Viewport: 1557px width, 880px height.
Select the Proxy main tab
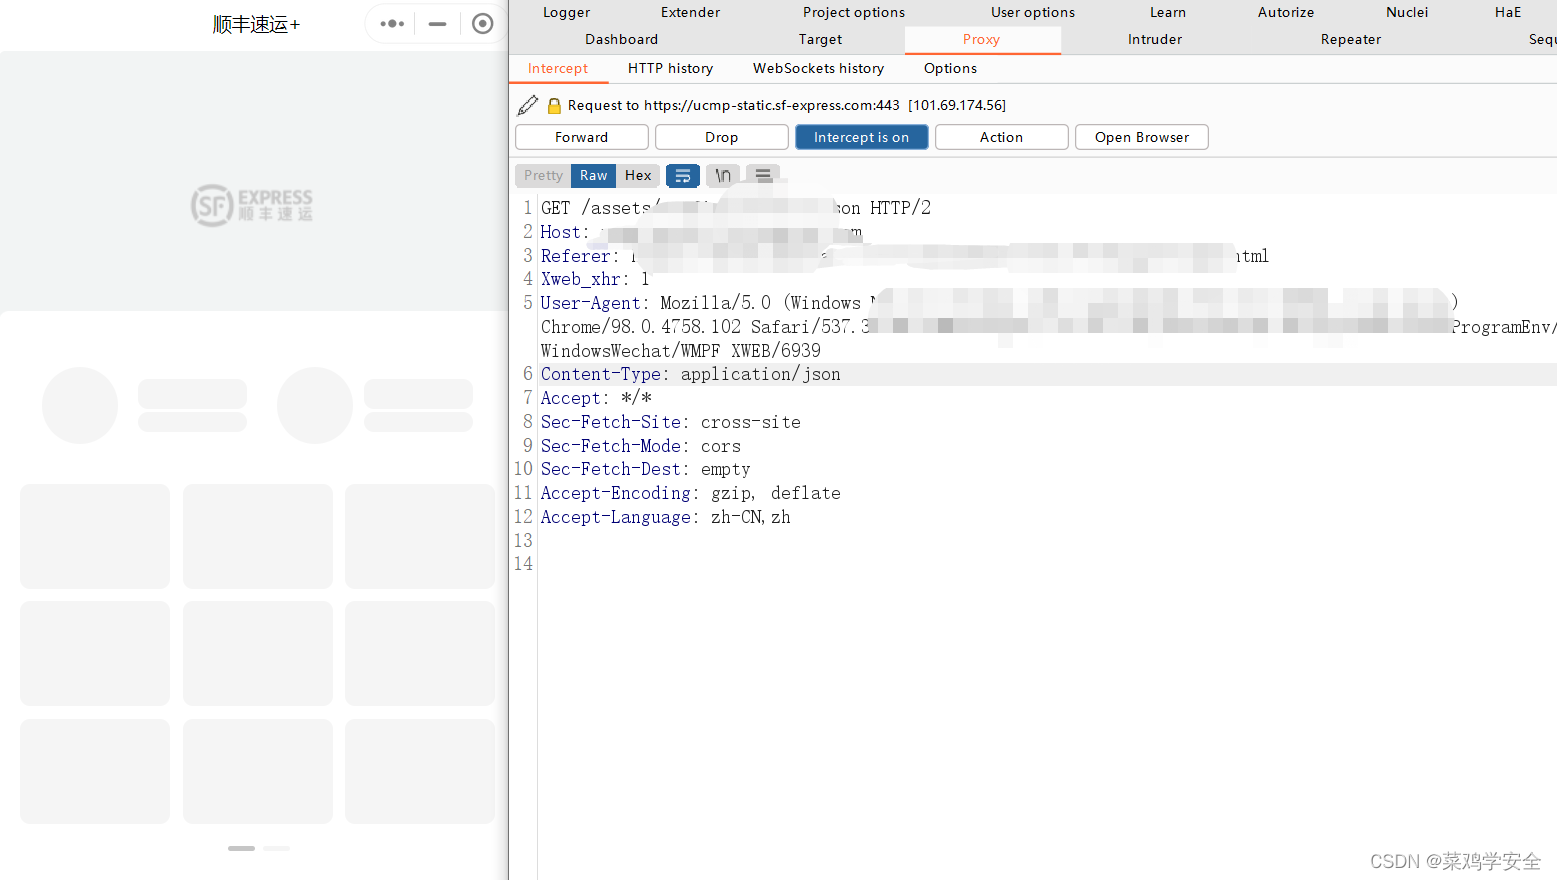pyautogui.click(x=982, y=39)
